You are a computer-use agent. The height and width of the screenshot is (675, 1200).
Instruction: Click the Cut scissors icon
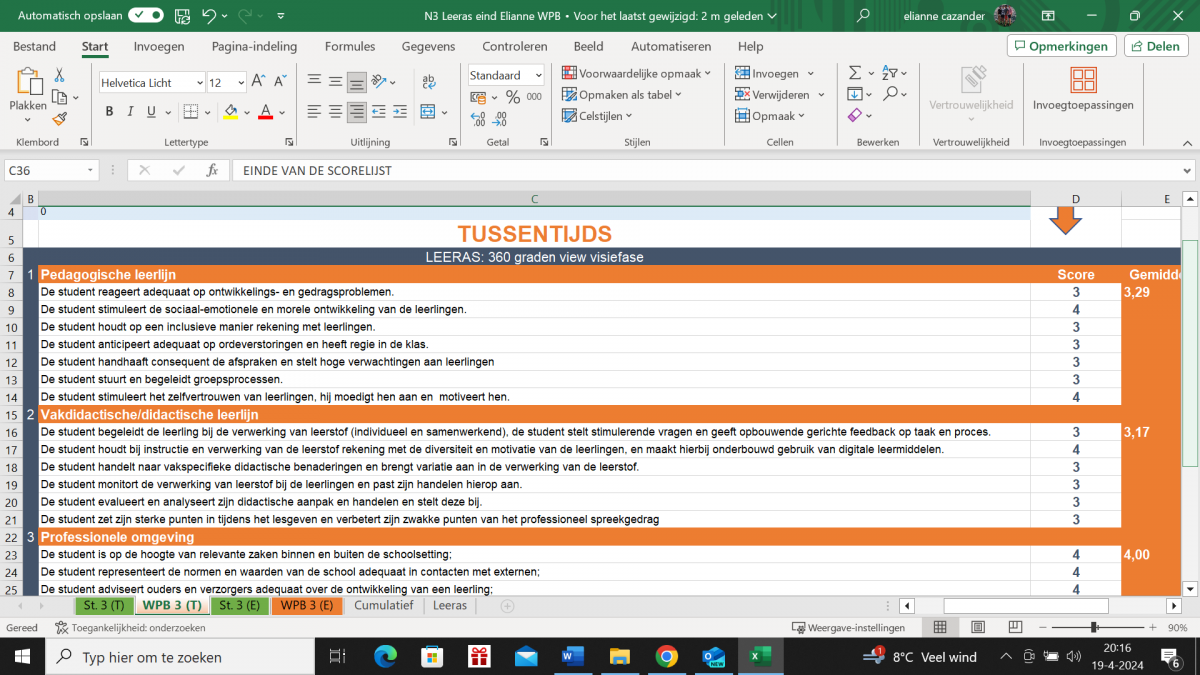[59, 75]
